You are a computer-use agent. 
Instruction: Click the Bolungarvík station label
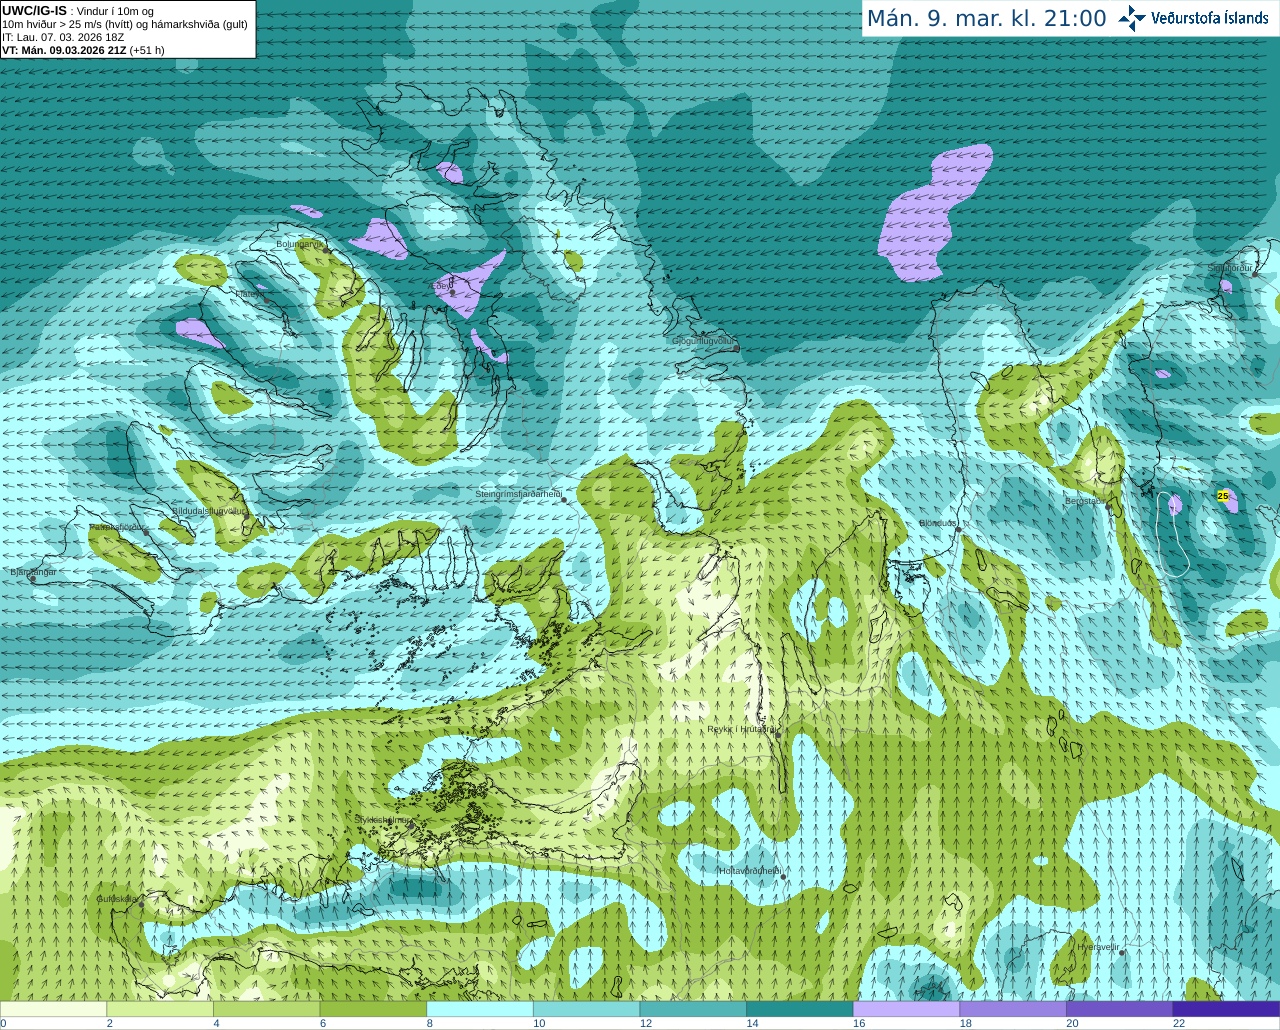(x=299, y=243)
